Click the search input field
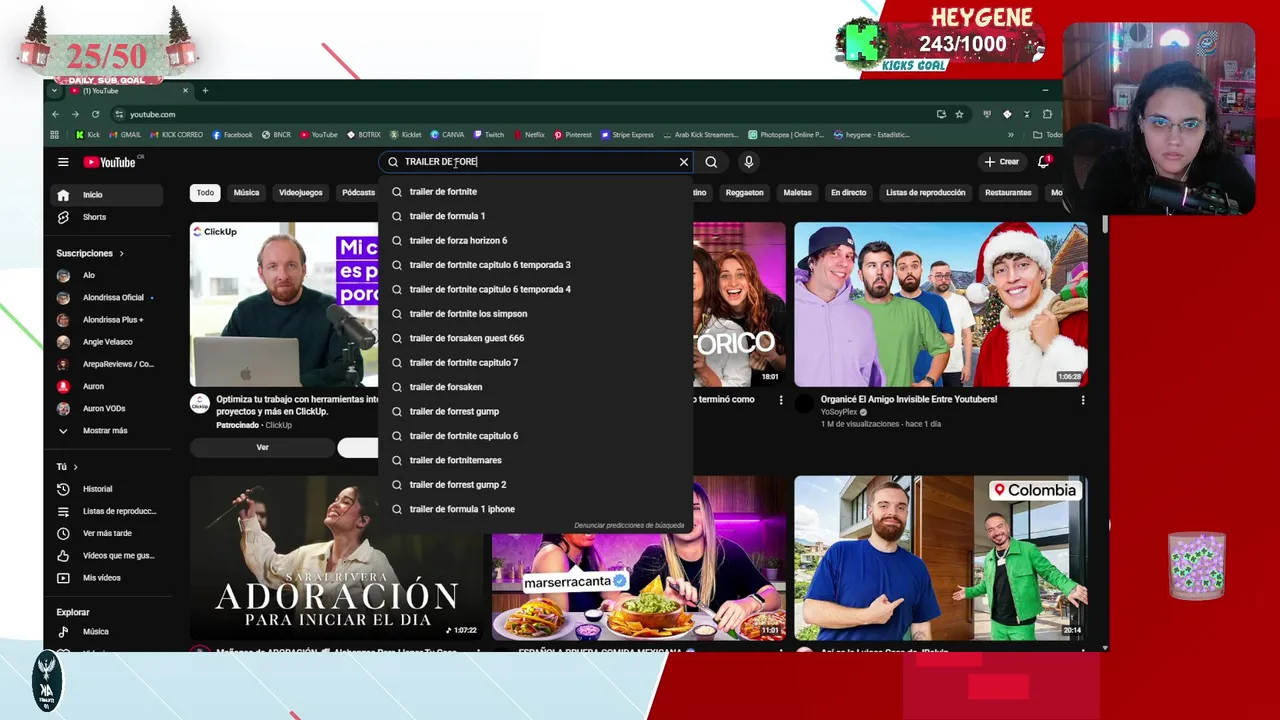 536,162
